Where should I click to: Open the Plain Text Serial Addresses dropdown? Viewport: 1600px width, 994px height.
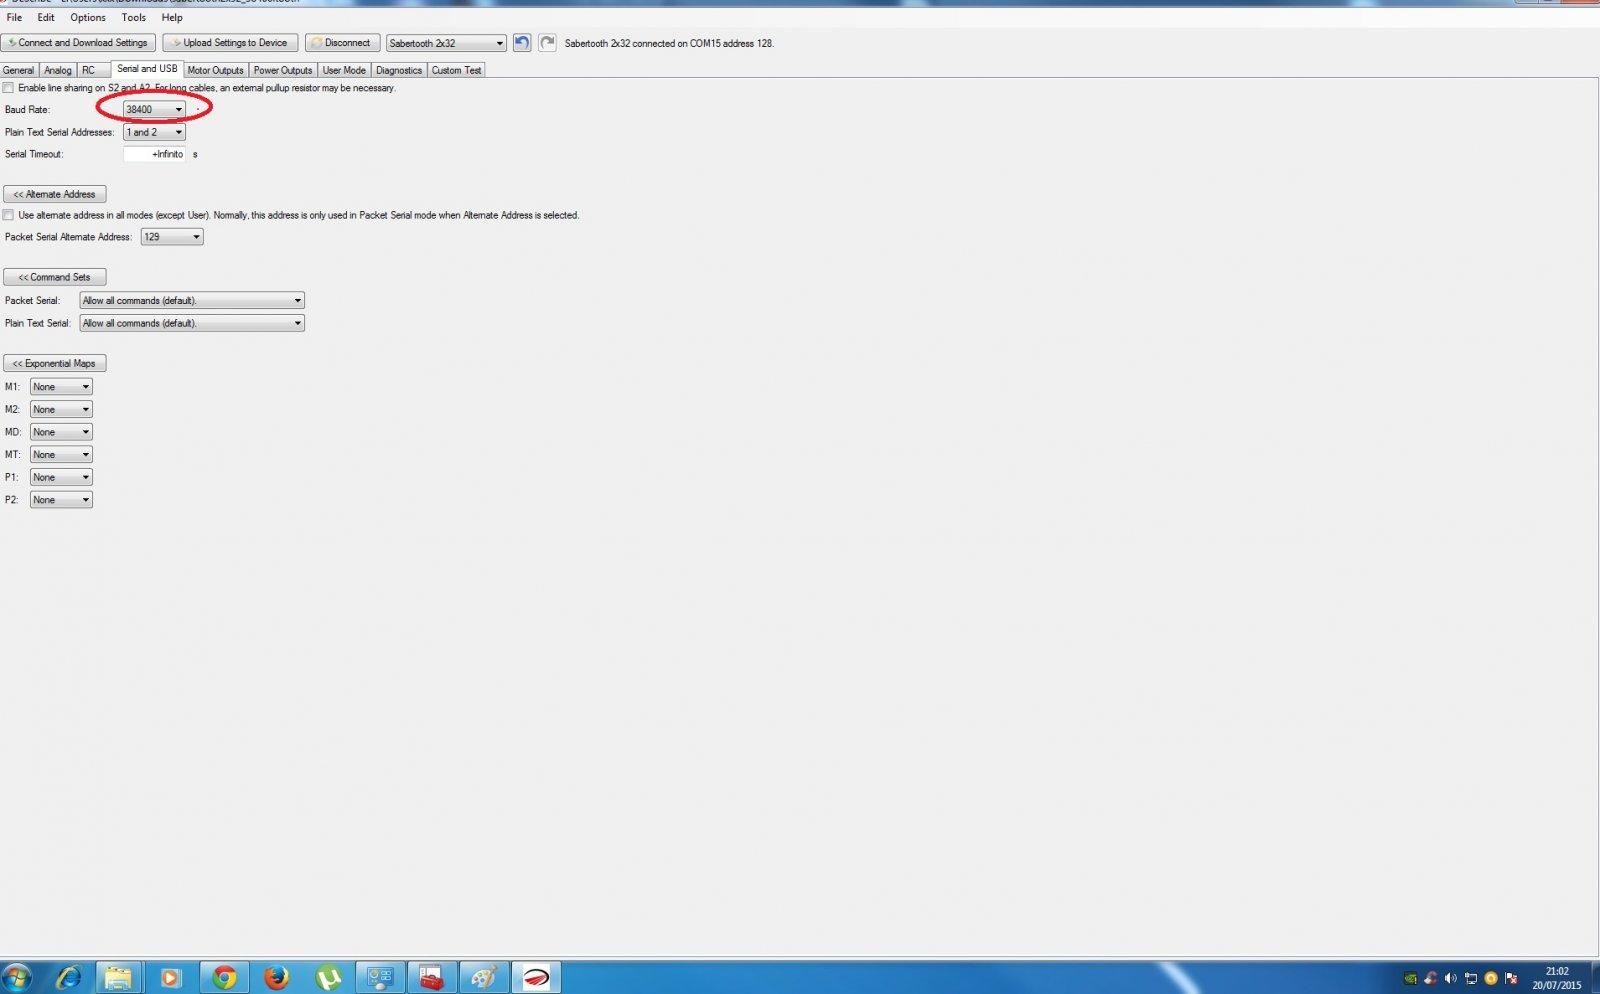(x=154, y=132)
